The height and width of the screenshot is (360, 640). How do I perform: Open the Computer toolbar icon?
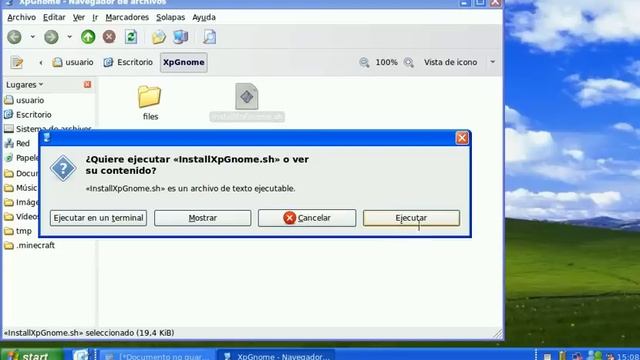tap(180, 37)
